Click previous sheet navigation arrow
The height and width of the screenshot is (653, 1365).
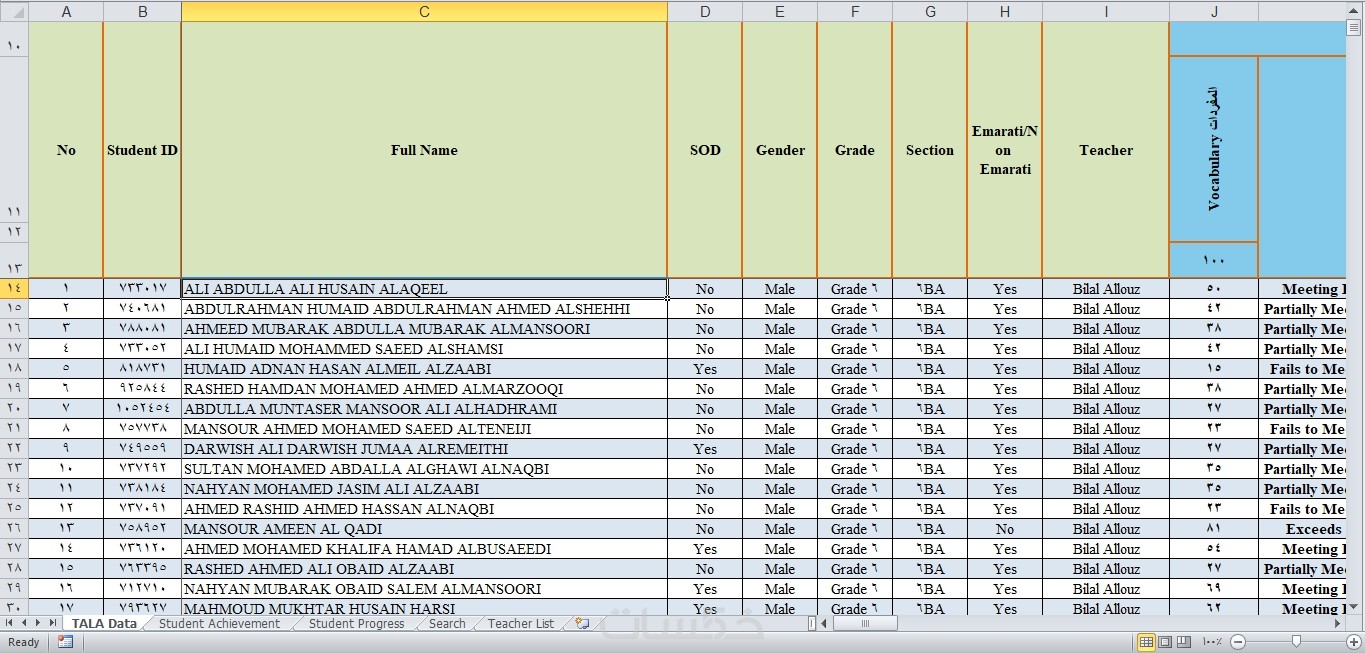coord(23,623)
